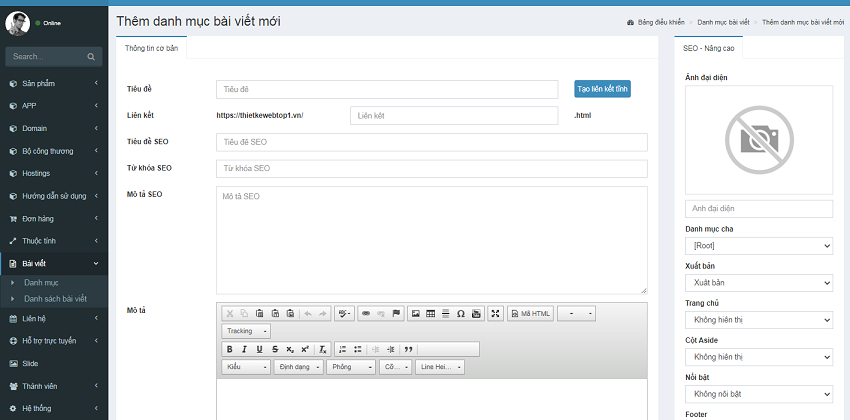Click the numbered list icon
The height and width of the screenshot is (420, 850).
click(343, 349)
